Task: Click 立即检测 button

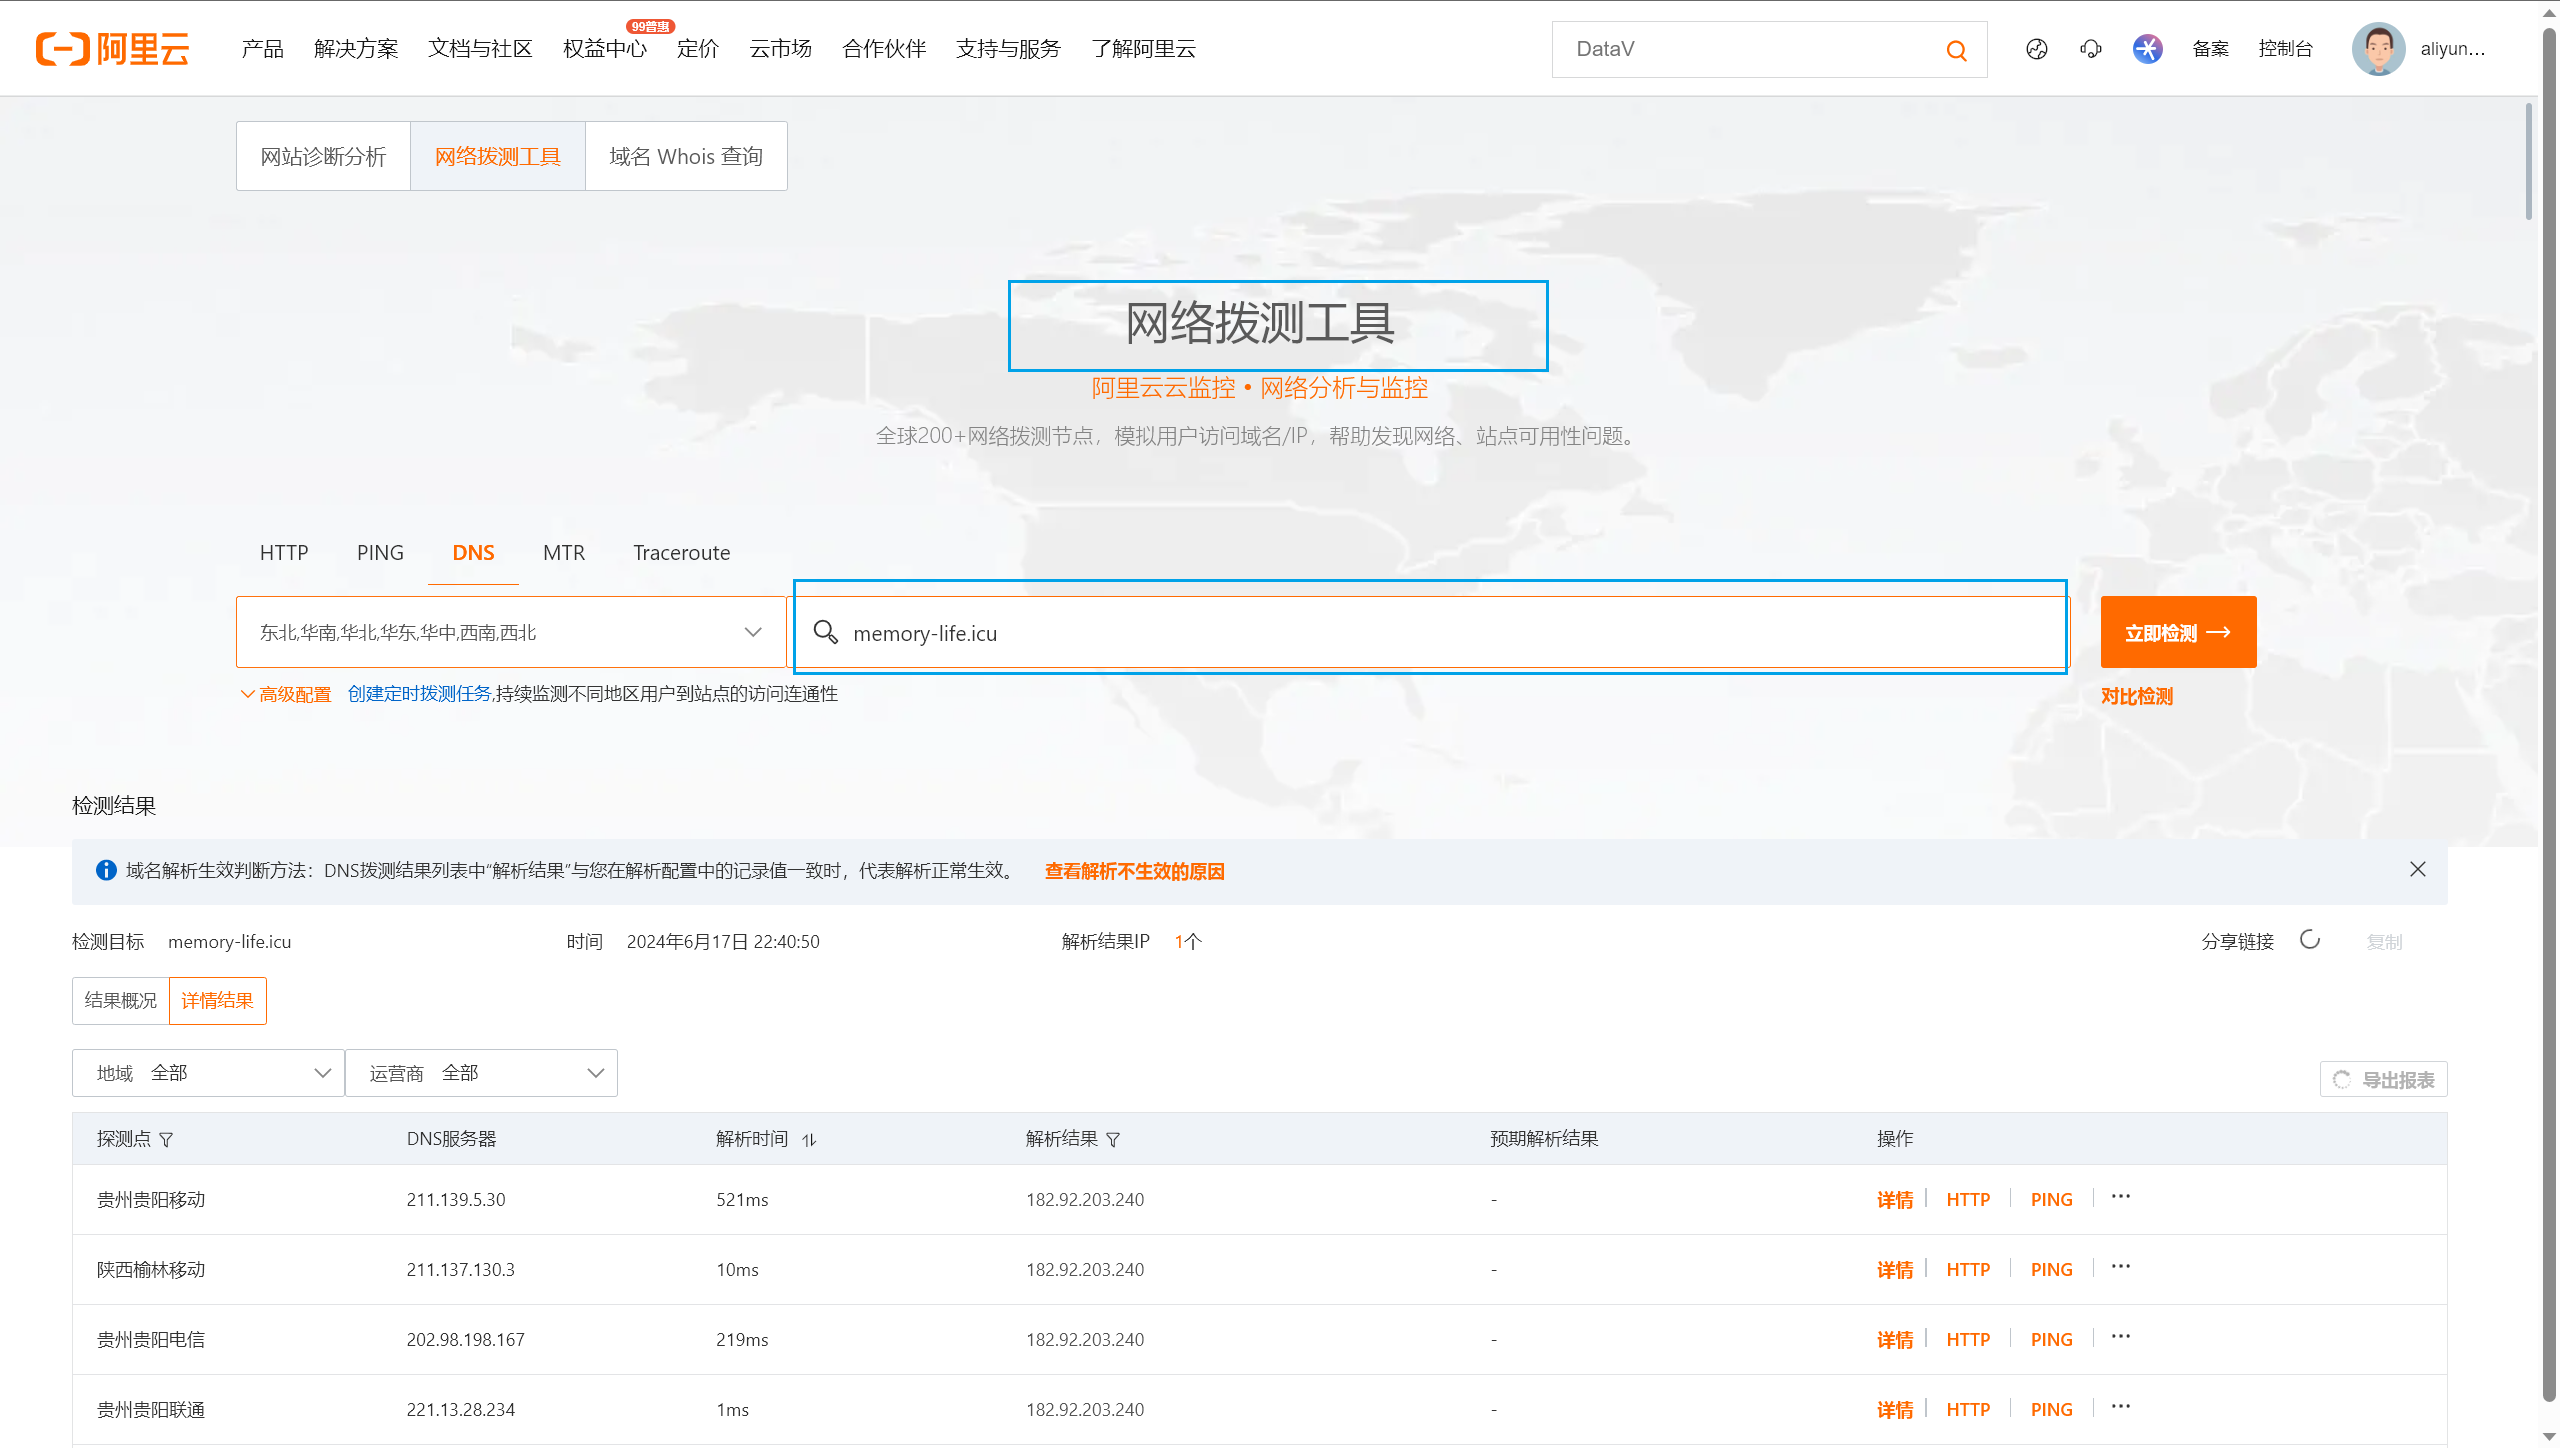Action: 2178,632
